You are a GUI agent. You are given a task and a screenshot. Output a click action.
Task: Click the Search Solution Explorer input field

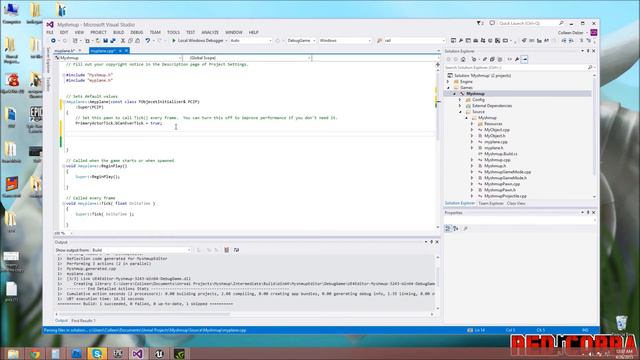516,67
